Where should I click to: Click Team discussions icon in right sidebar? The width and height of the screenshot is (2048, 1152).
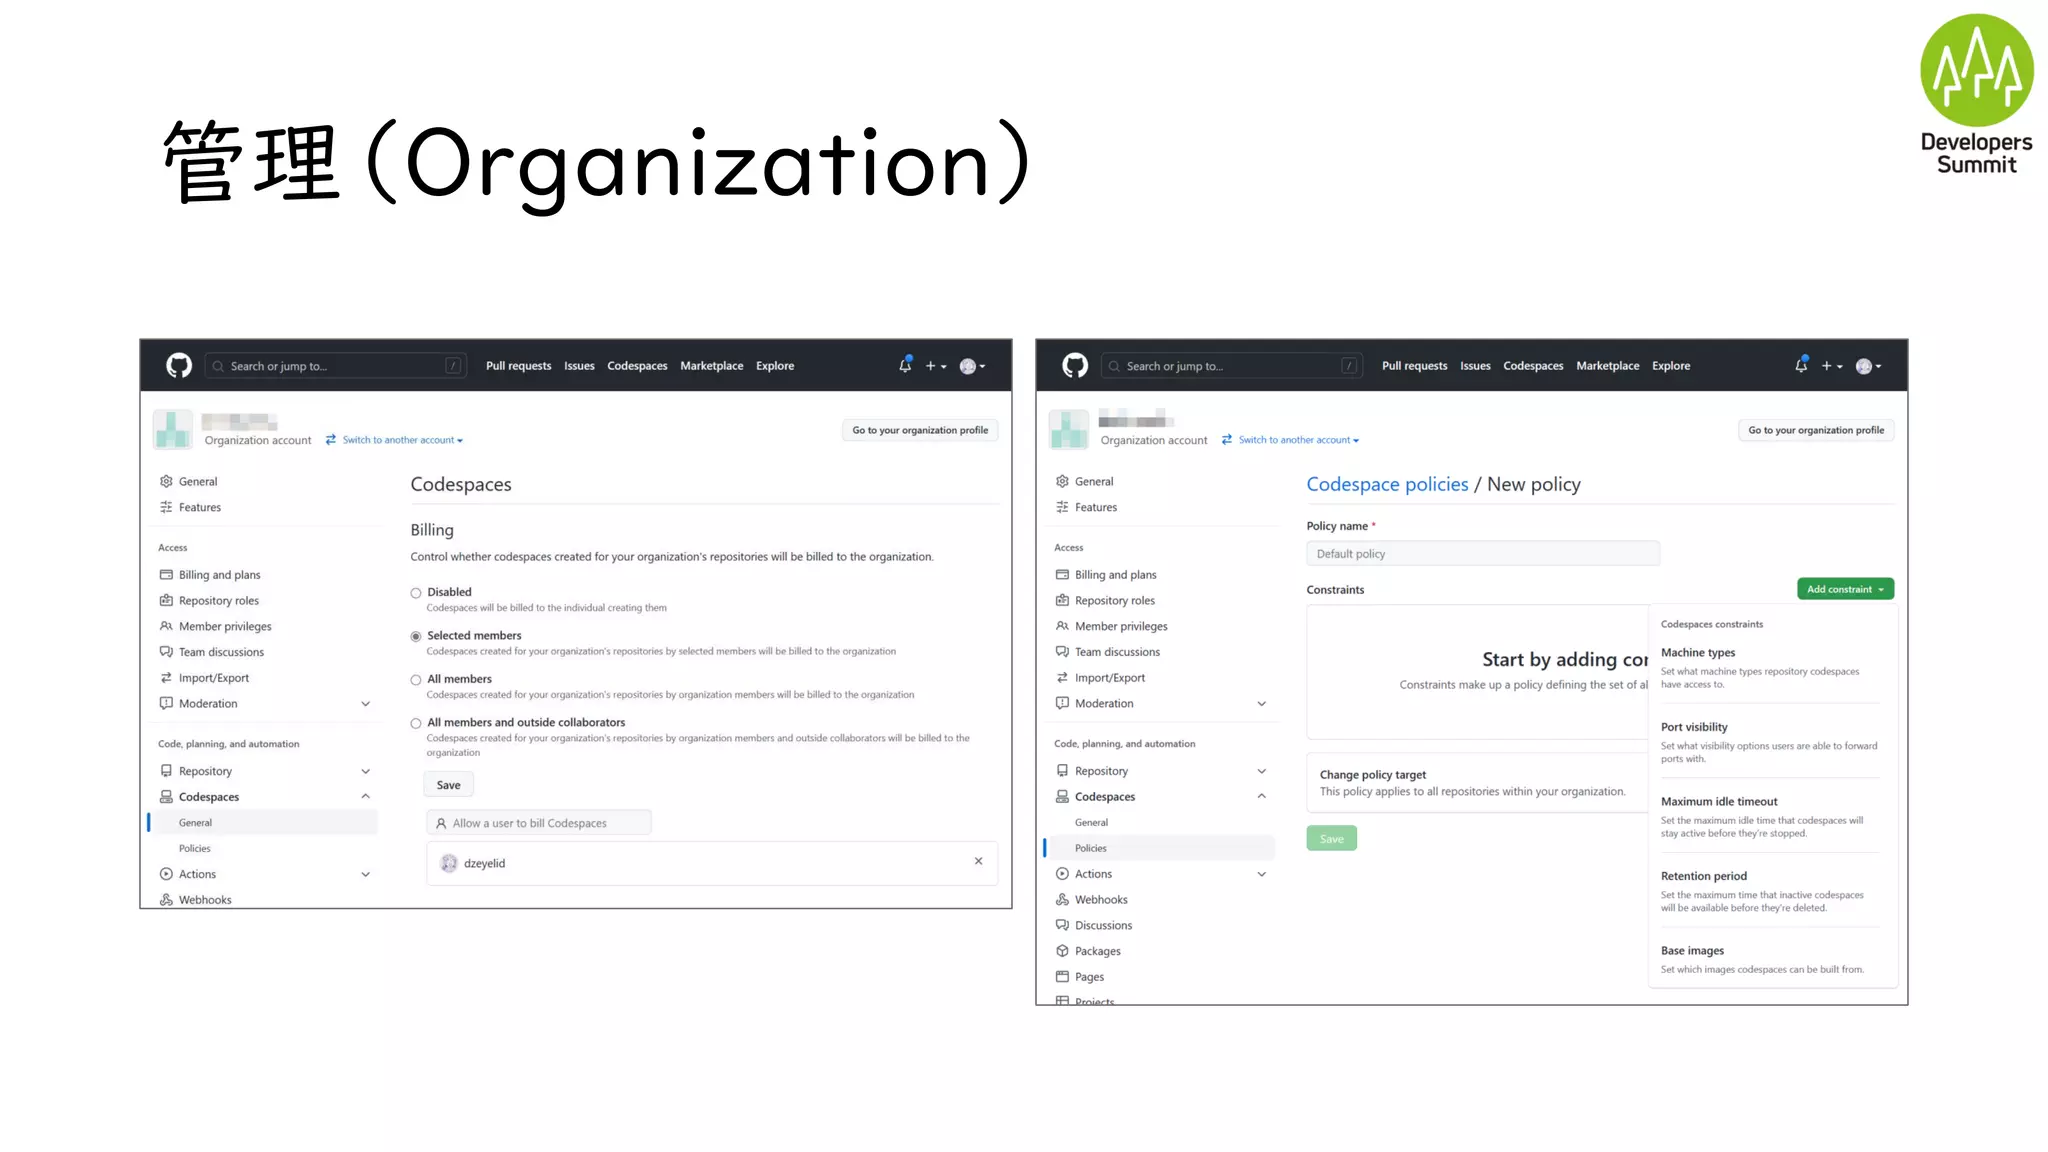[1062, 652]
